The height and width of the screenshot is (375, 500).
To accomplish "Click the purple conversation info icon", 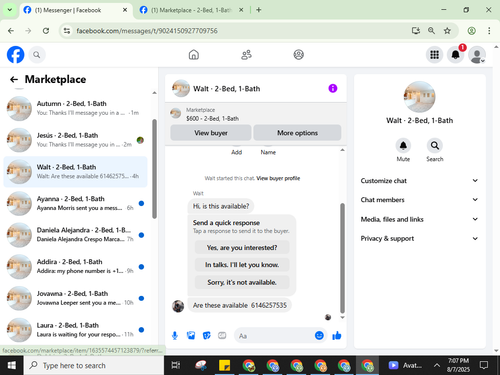I will 333,88.
